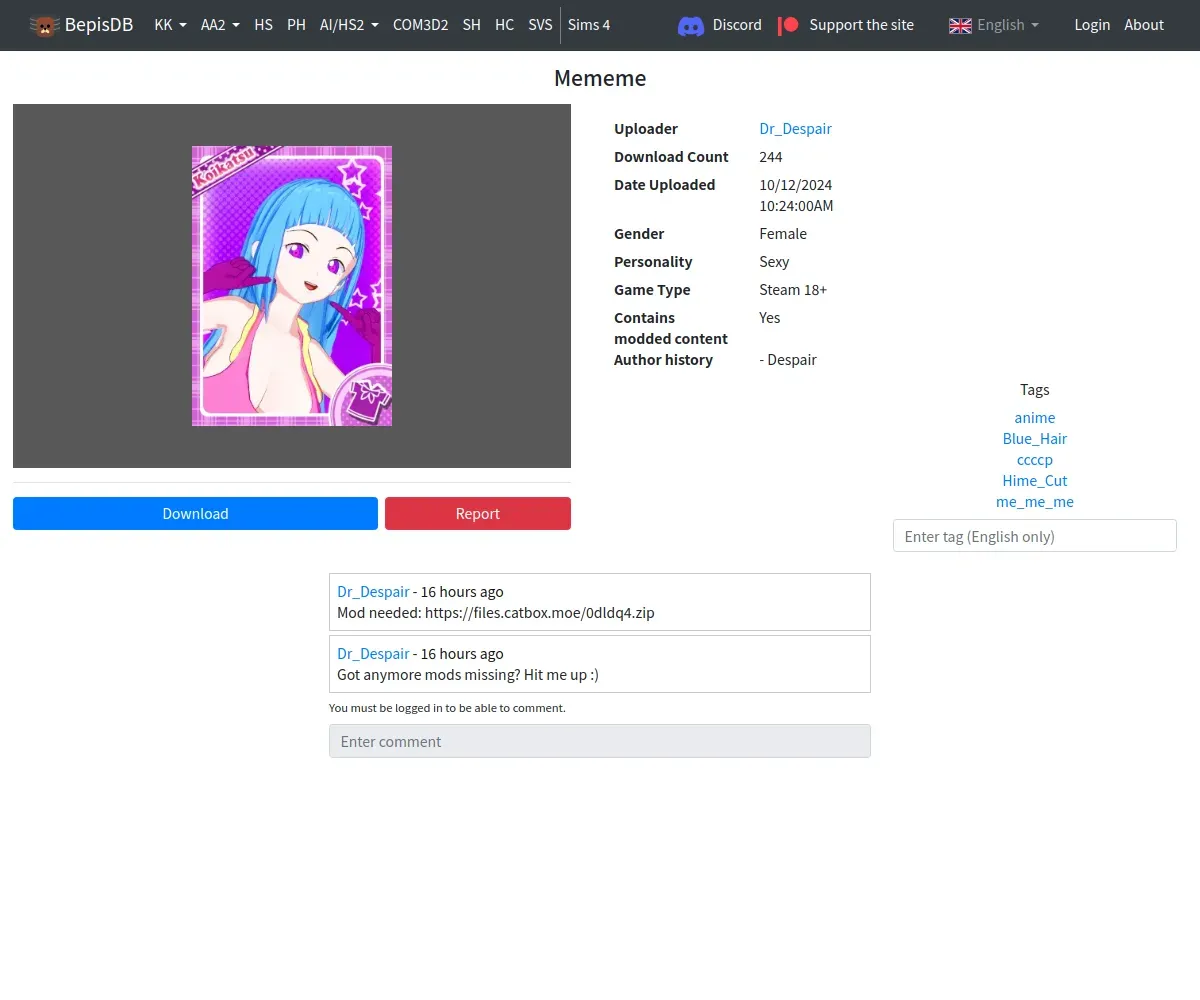Click the Enter comment field
Screen dimensions: 1200x1000
point(600,741)
